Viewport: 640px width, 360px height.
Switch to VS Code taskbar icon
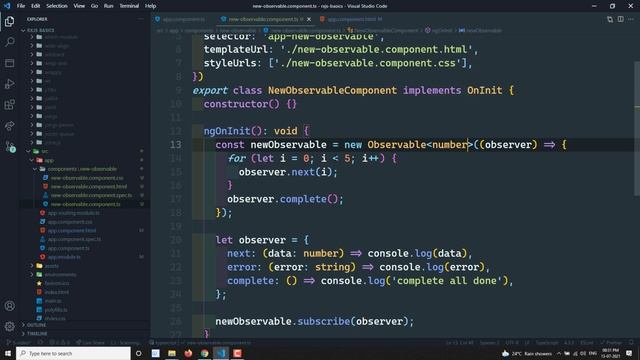[221, 353]
